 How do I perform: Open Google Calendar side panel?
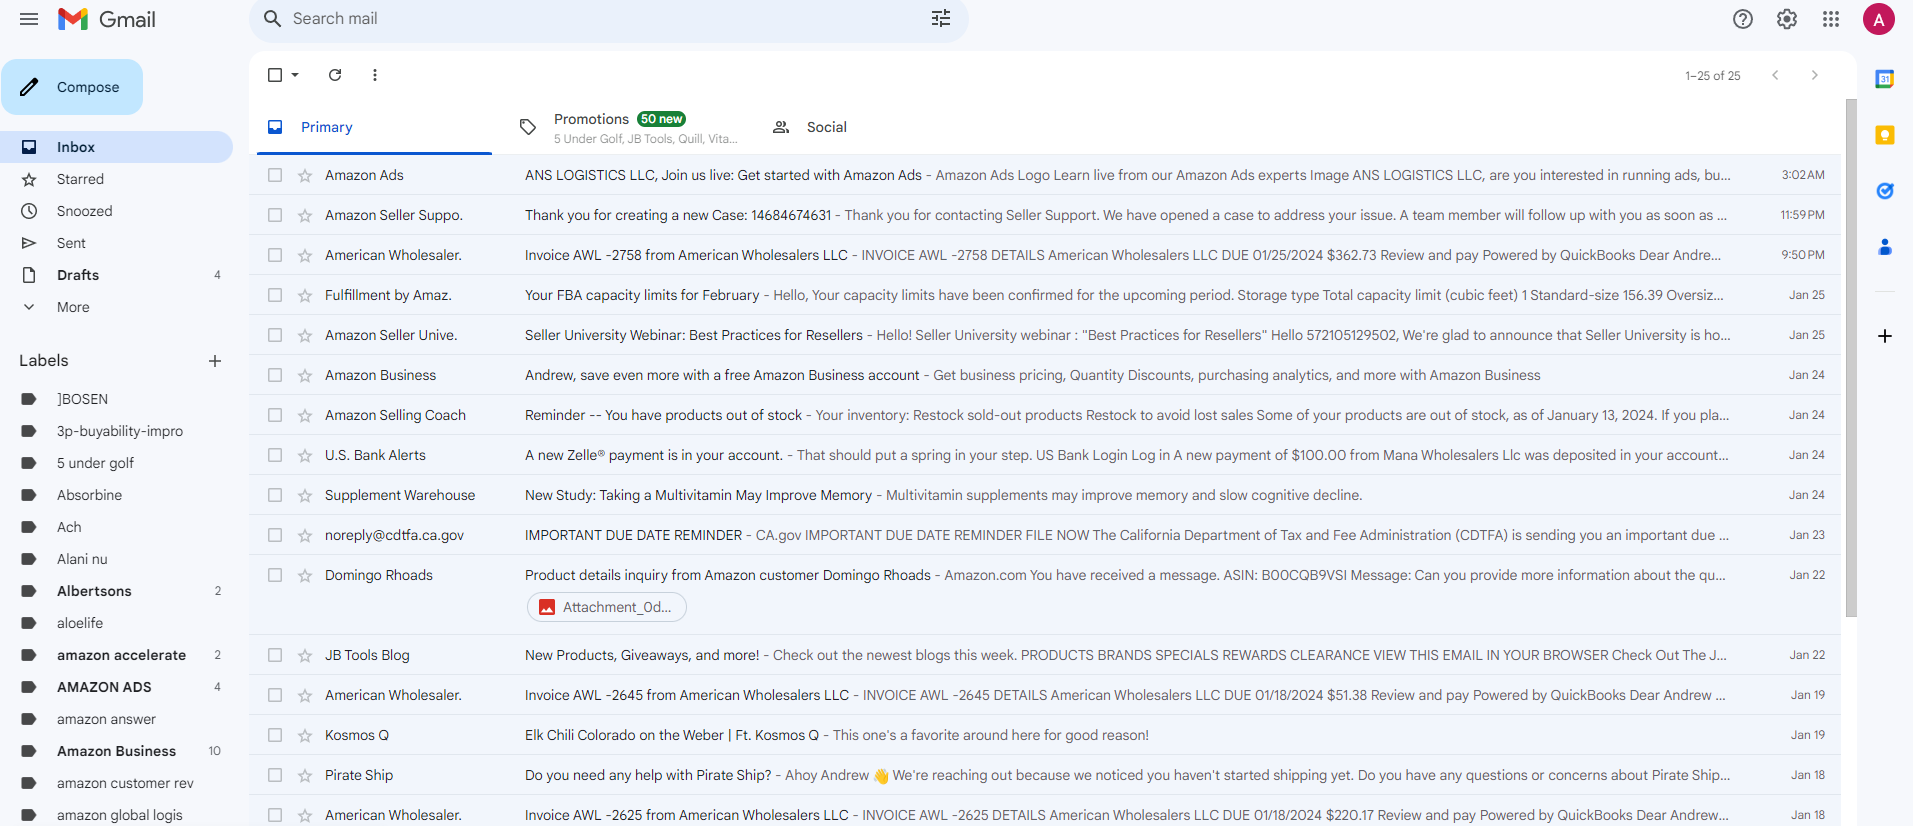[1885, 79]
